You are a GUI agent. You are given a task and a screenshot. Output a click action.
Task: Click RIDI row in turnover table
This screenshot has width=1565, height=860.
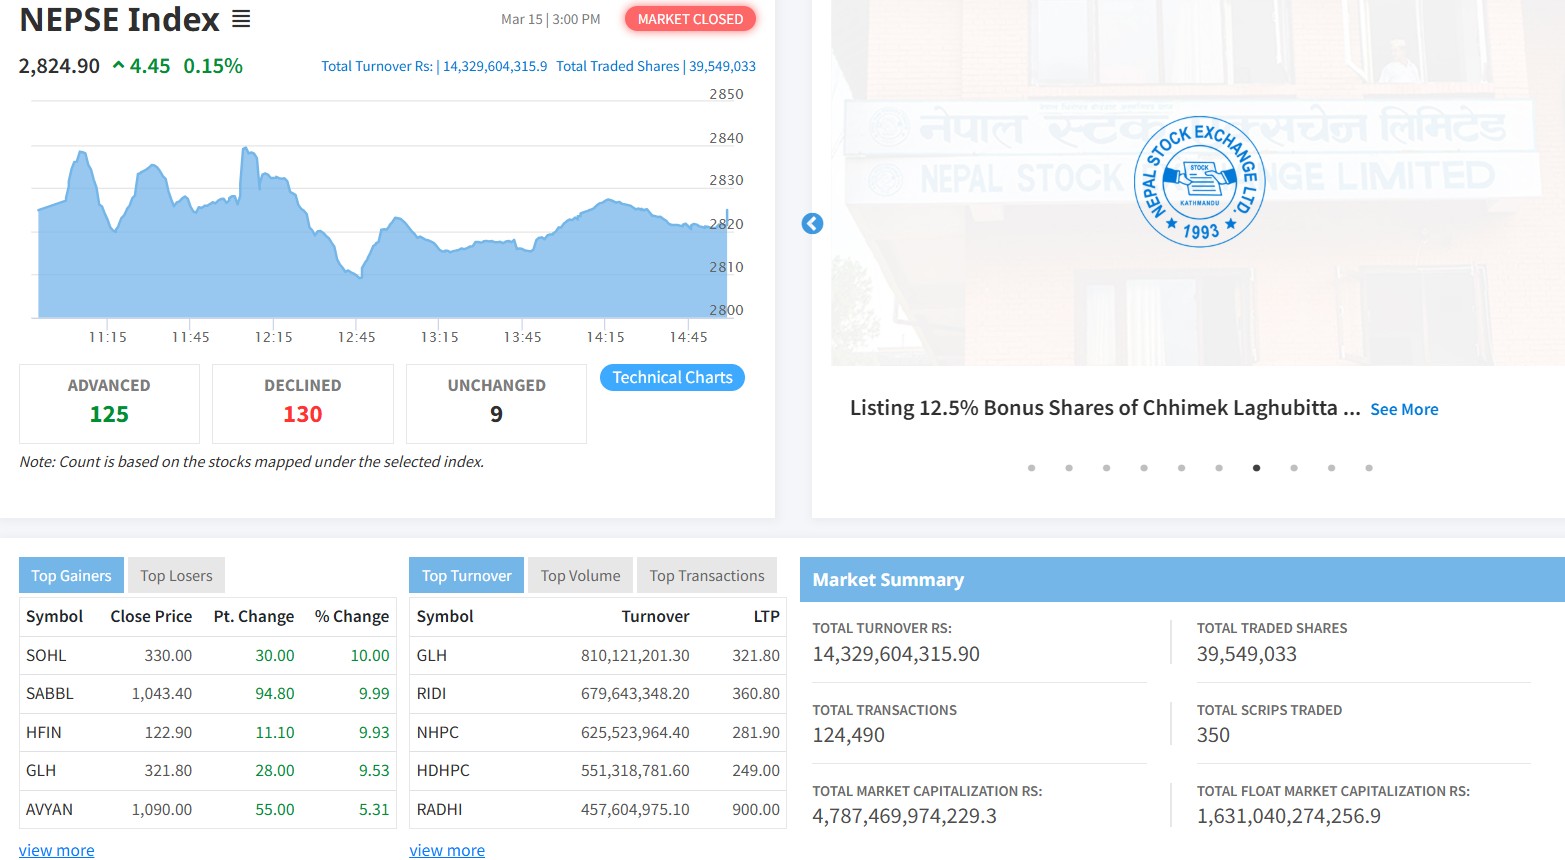pos(432,694)
